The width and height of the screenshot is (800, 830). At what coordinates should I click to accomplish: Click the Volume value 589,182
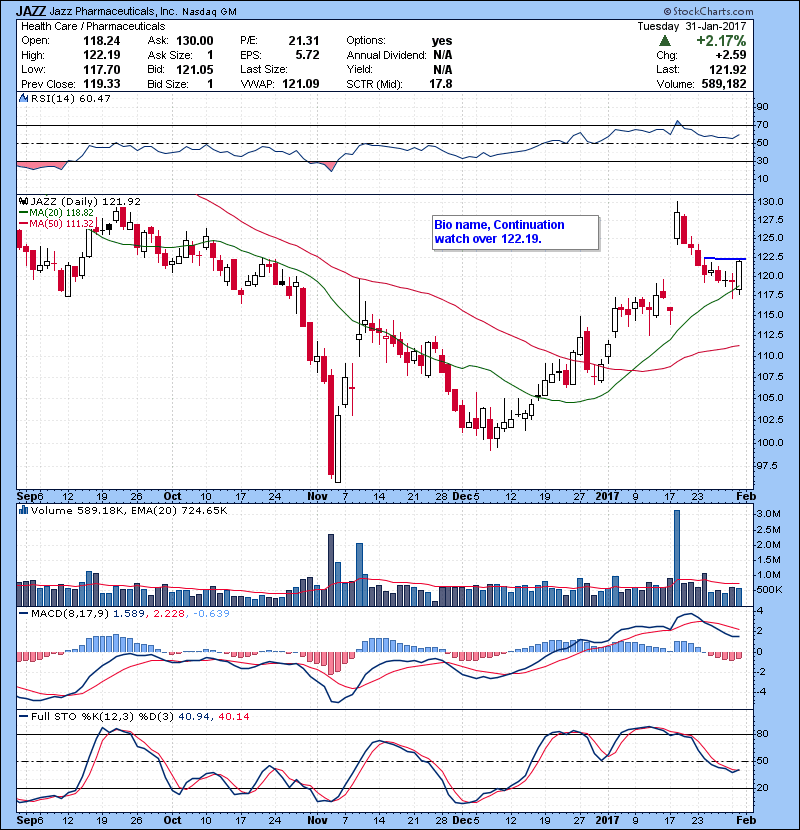tap(724, 84)
